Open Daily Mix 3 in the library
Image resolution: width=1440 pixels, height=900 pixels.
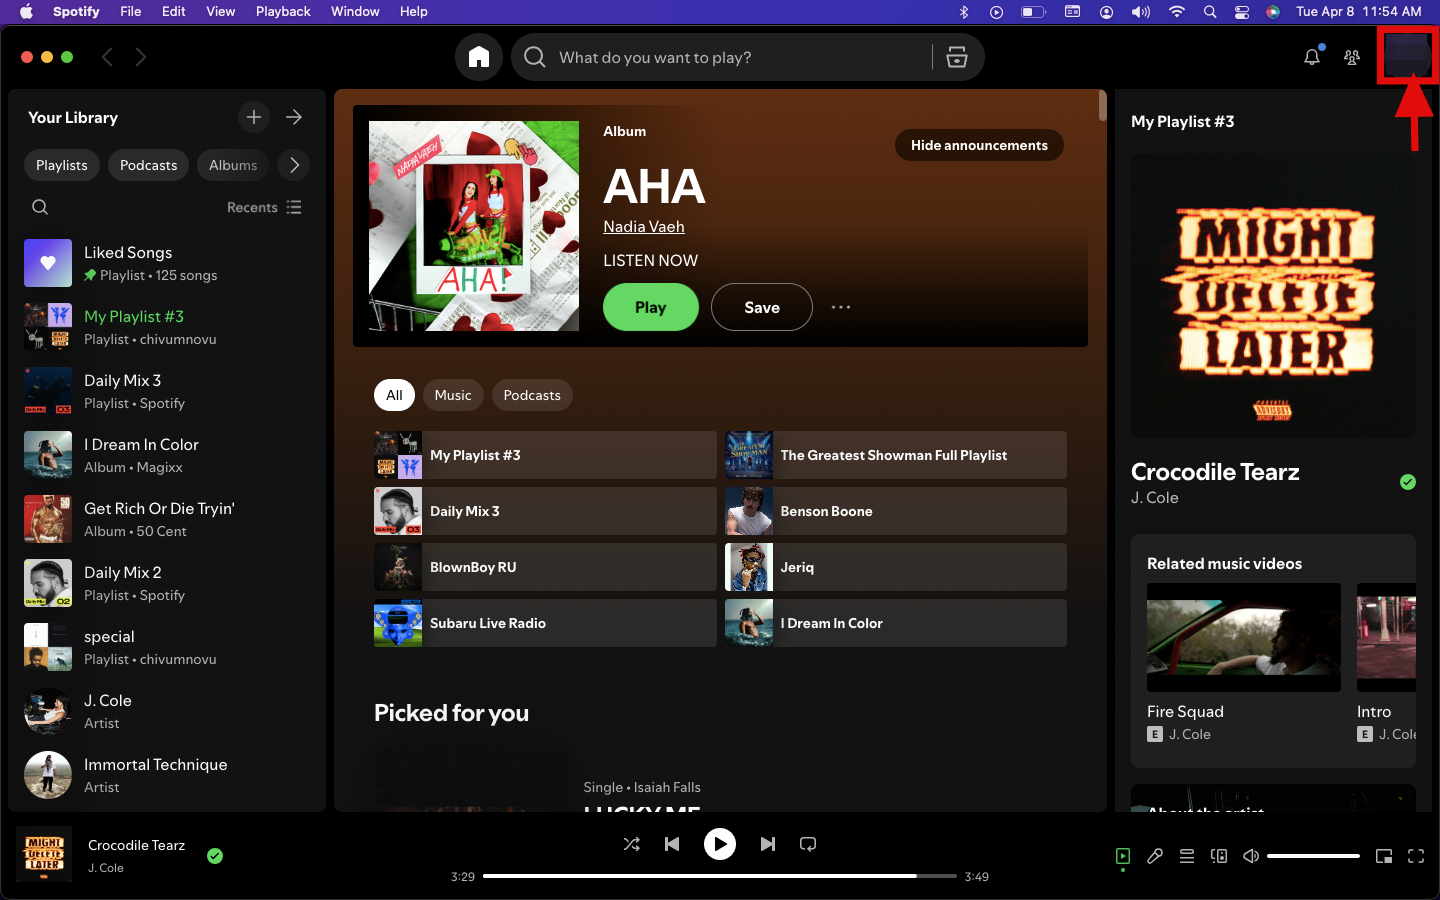167,391
